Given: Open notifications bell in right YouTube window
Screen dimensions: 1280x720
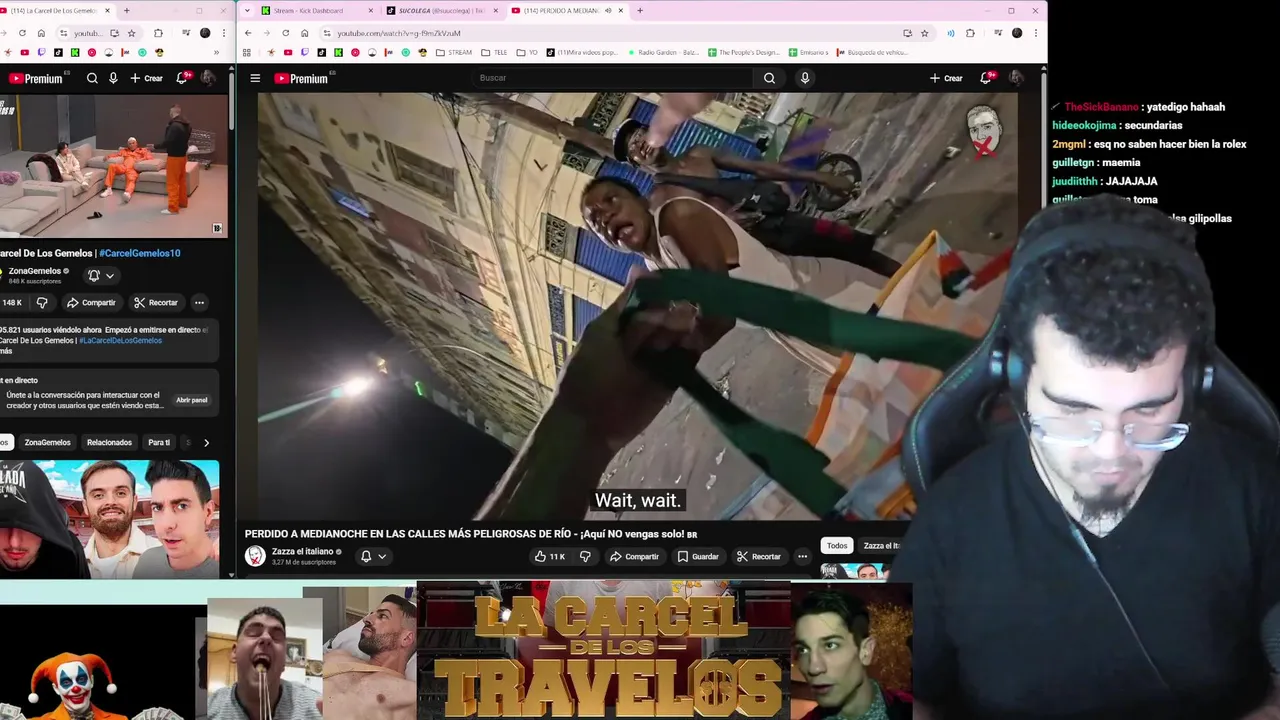Looking at the screenshot, I should pos(986,78).
